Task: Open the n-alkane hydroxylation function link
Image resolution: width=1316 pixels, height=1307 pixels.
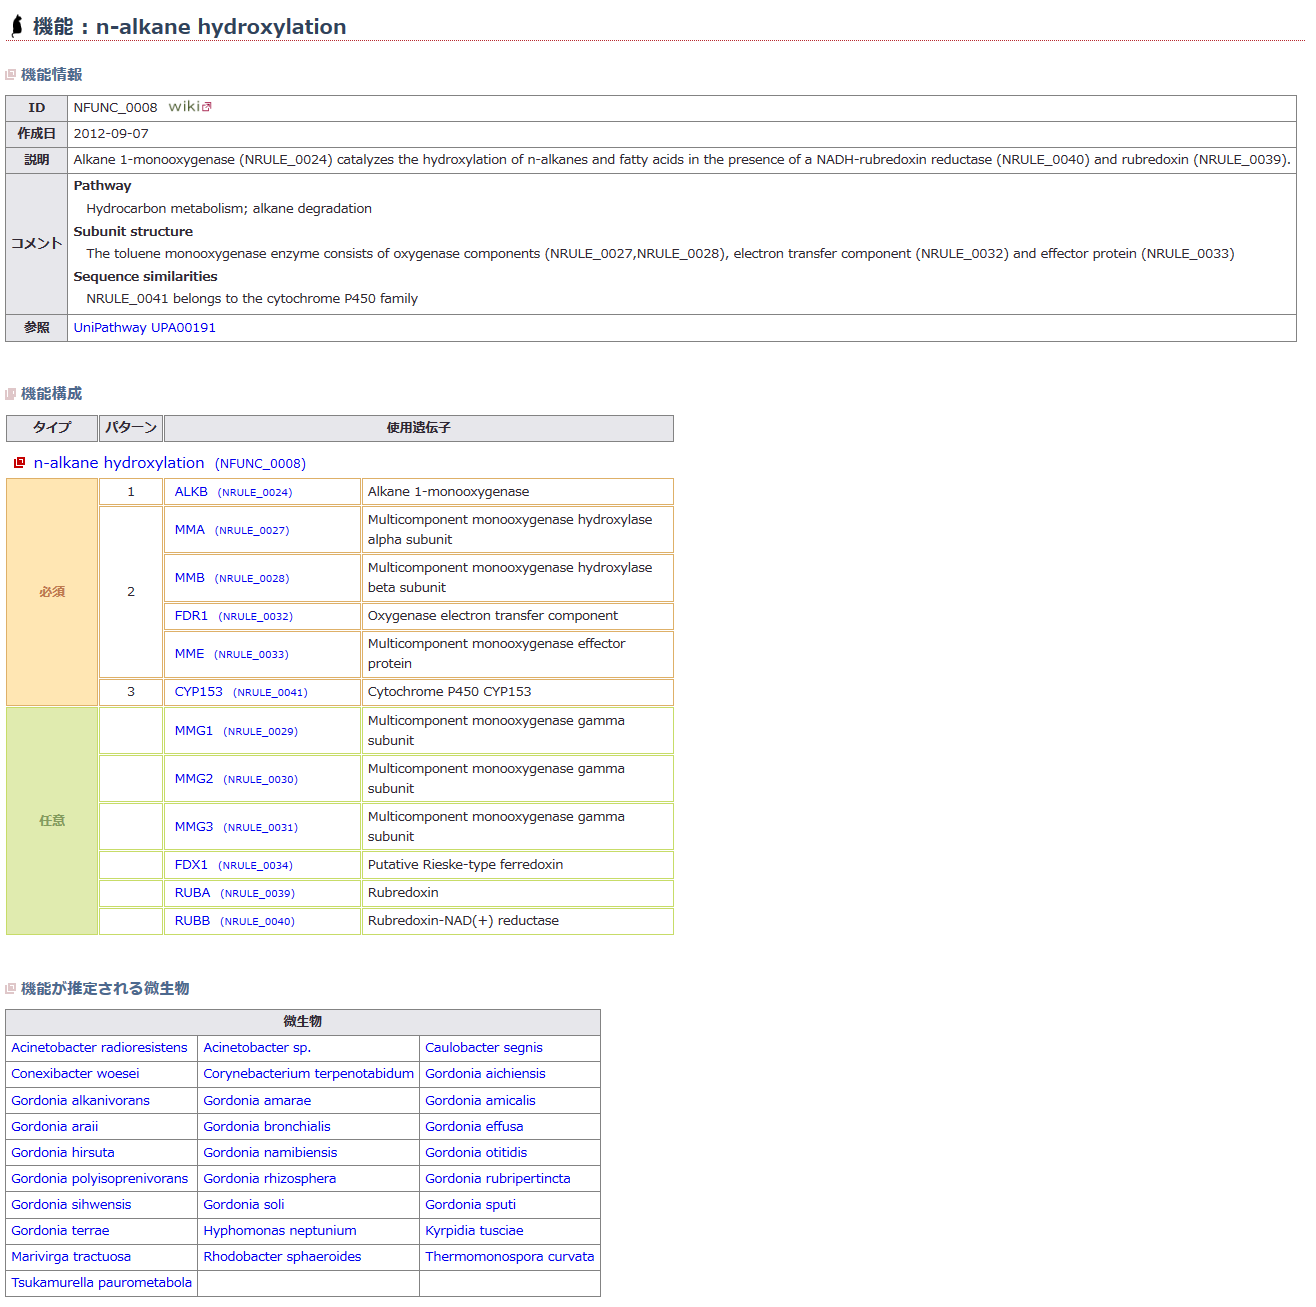Action: 119,463
